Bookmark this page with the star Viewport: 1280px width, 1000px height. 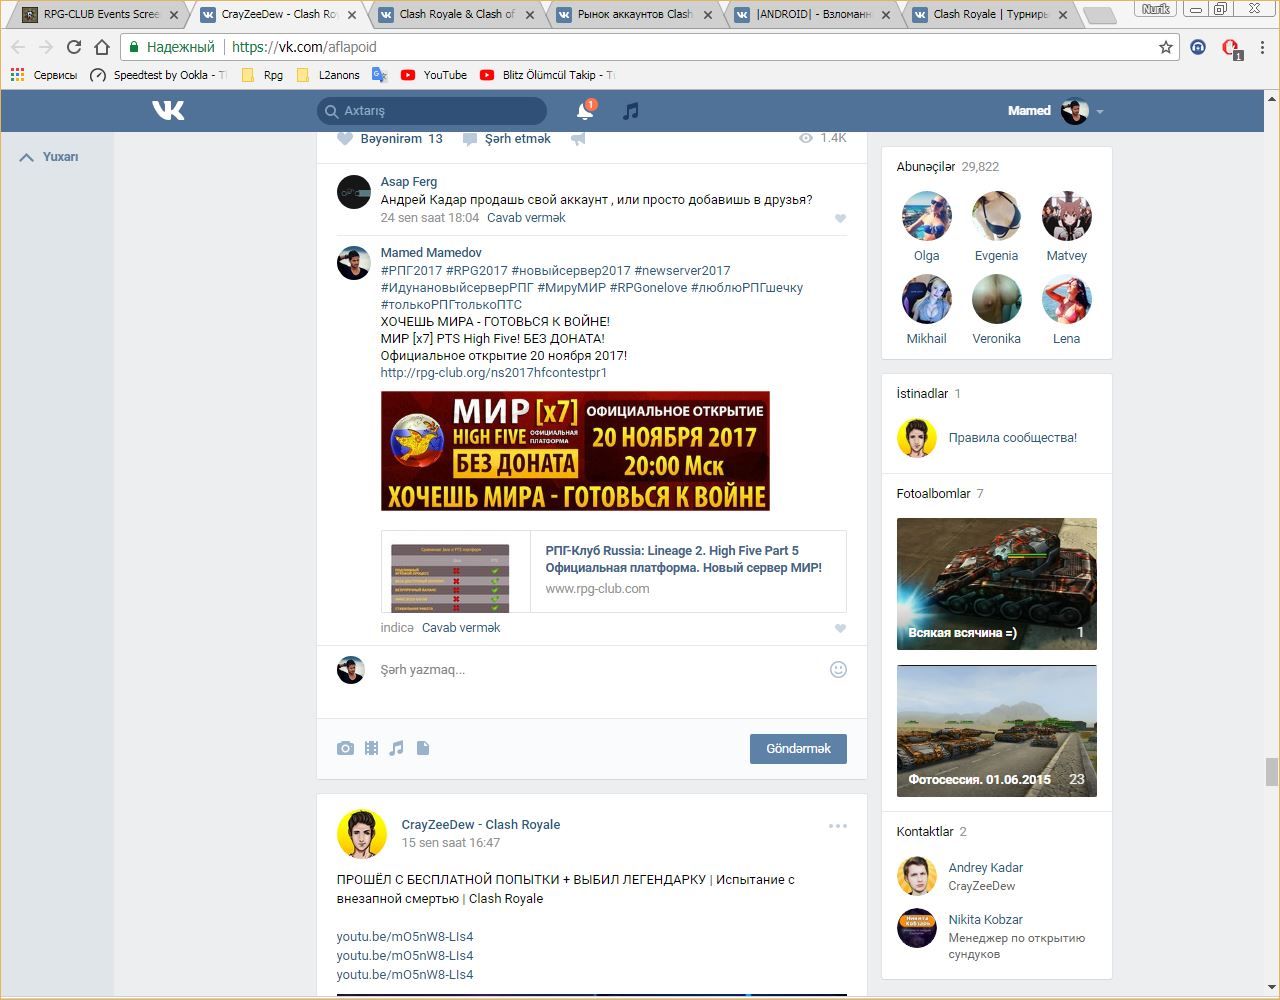[x=1165, y=47]
